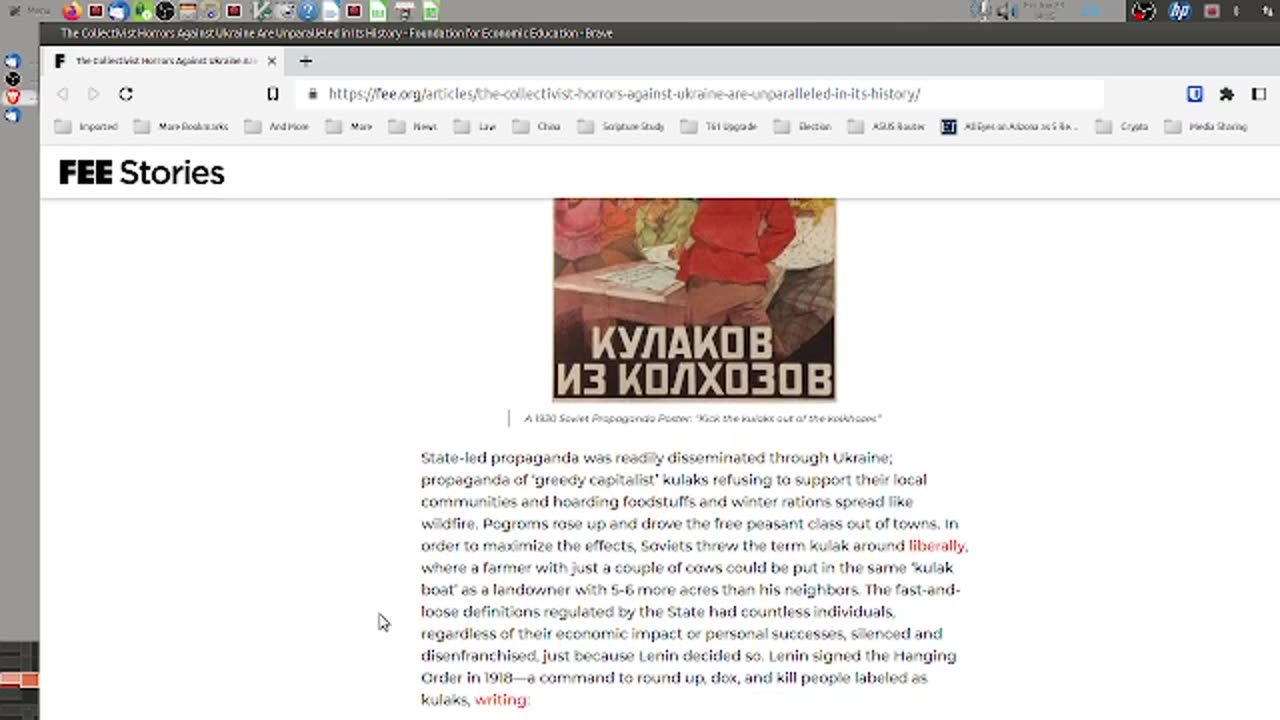1280x720 pixels.
Task: Open the T61 Upgrade bookmarks folder
Action: pos(719,127)
